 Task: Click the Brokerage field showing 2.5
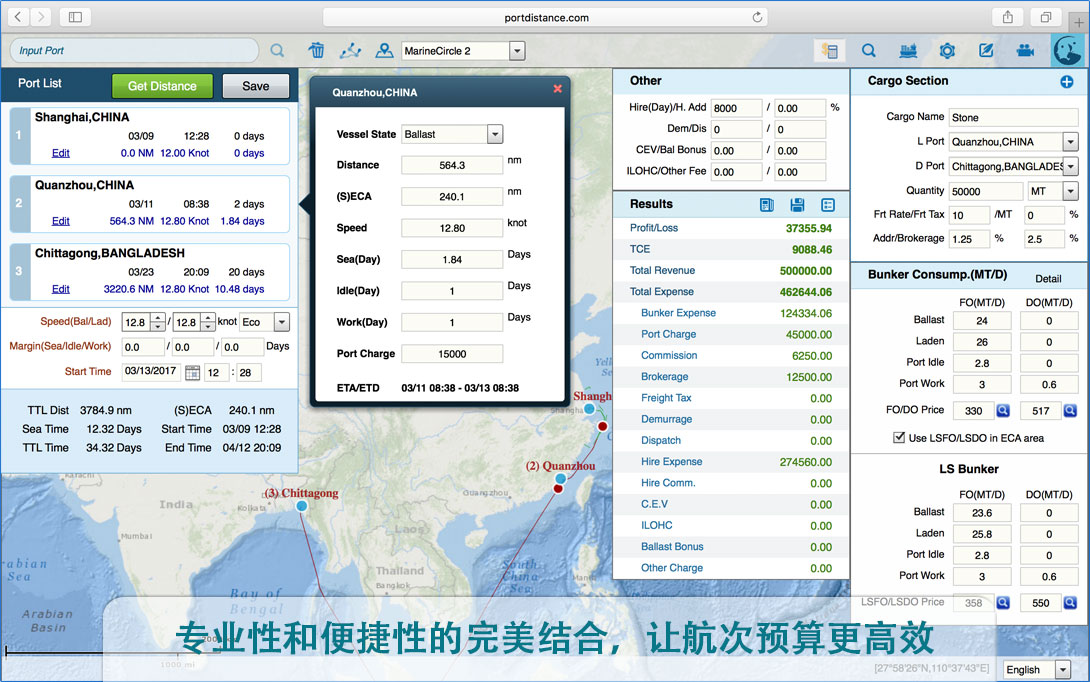(1044, 238)
